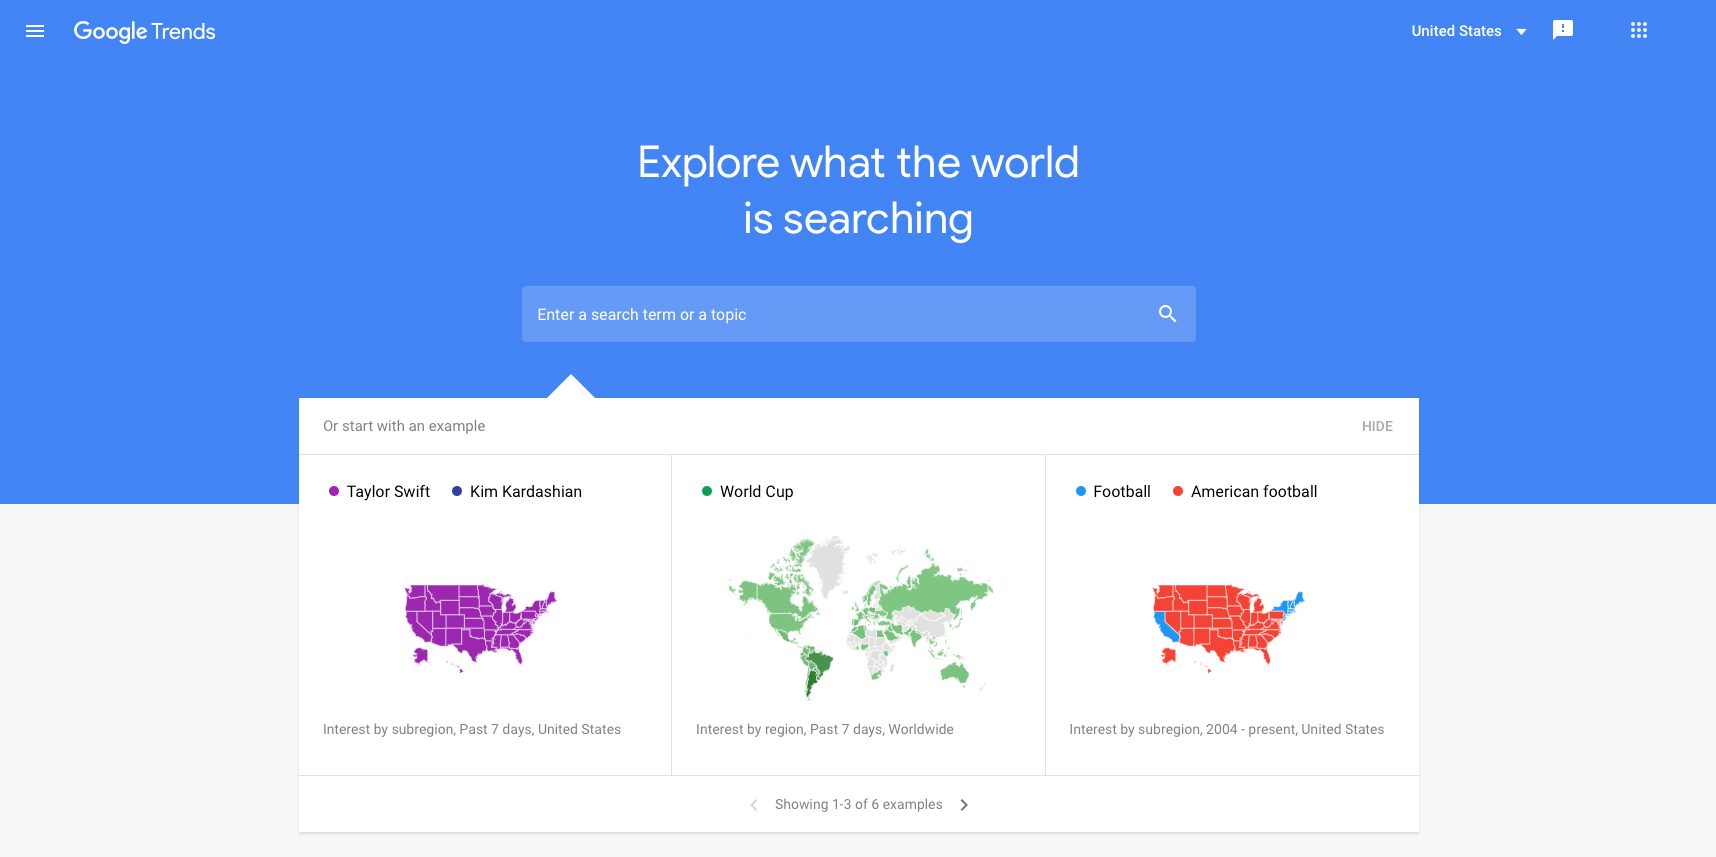Click the feedback icon in the header
Screen dimensions: 1716x857
click(1562, 30)
